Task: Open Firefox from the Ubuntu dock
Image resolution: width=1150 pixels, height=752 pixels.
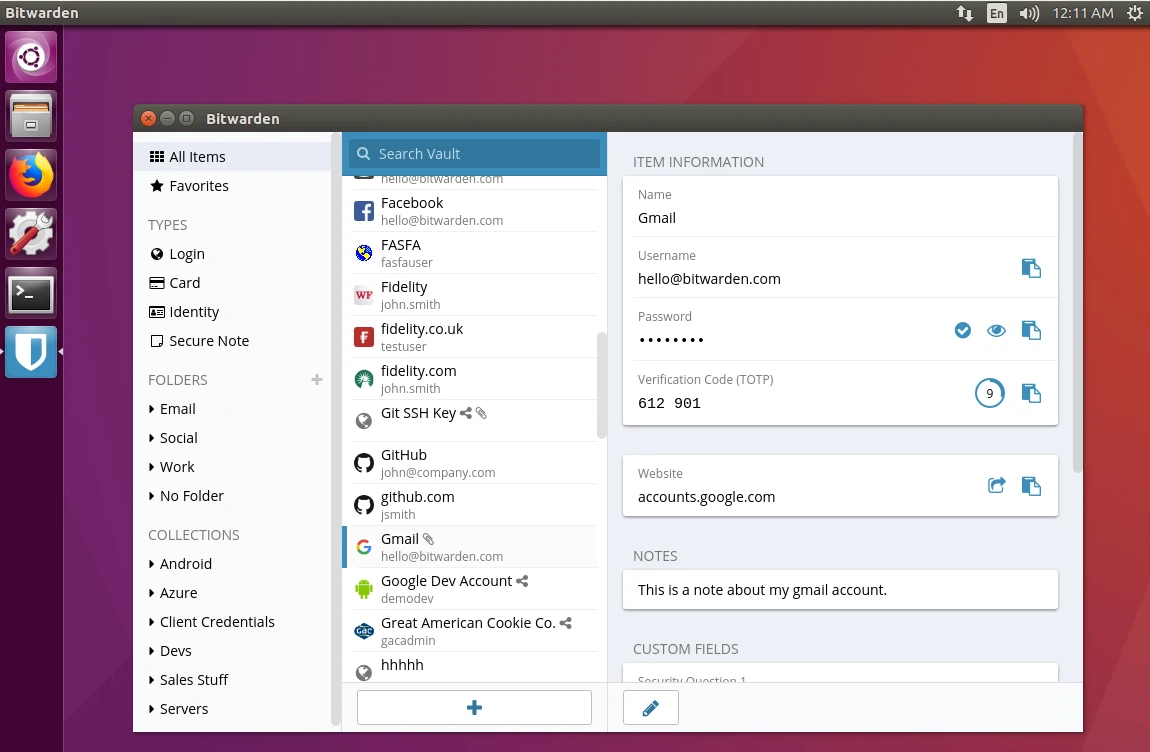Action: click(x=32, y=175)
